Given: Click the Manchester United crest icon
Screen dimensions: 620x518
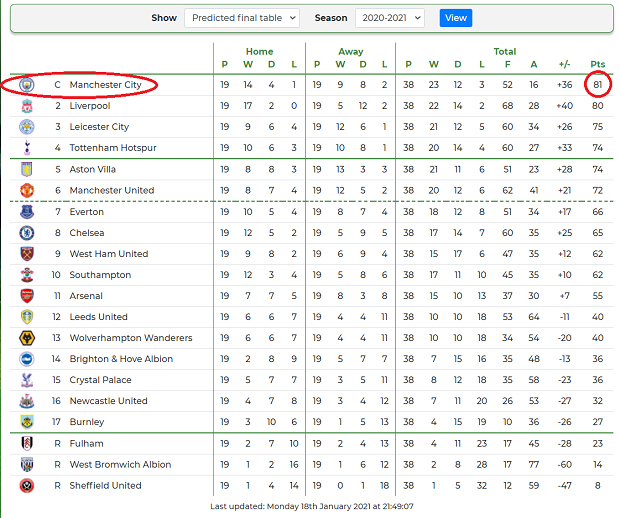Looking at the screenshot, I should (x=27, y=190).
